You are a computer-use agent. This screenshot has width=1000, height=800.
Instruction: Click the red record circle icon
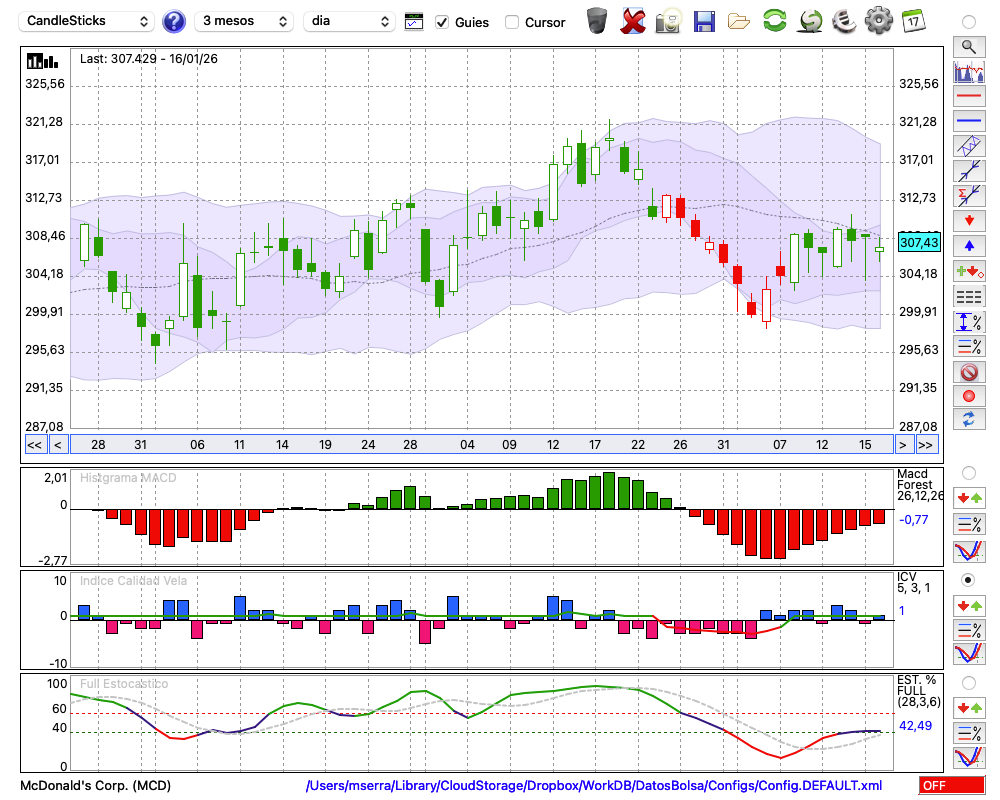click(969, 396)
